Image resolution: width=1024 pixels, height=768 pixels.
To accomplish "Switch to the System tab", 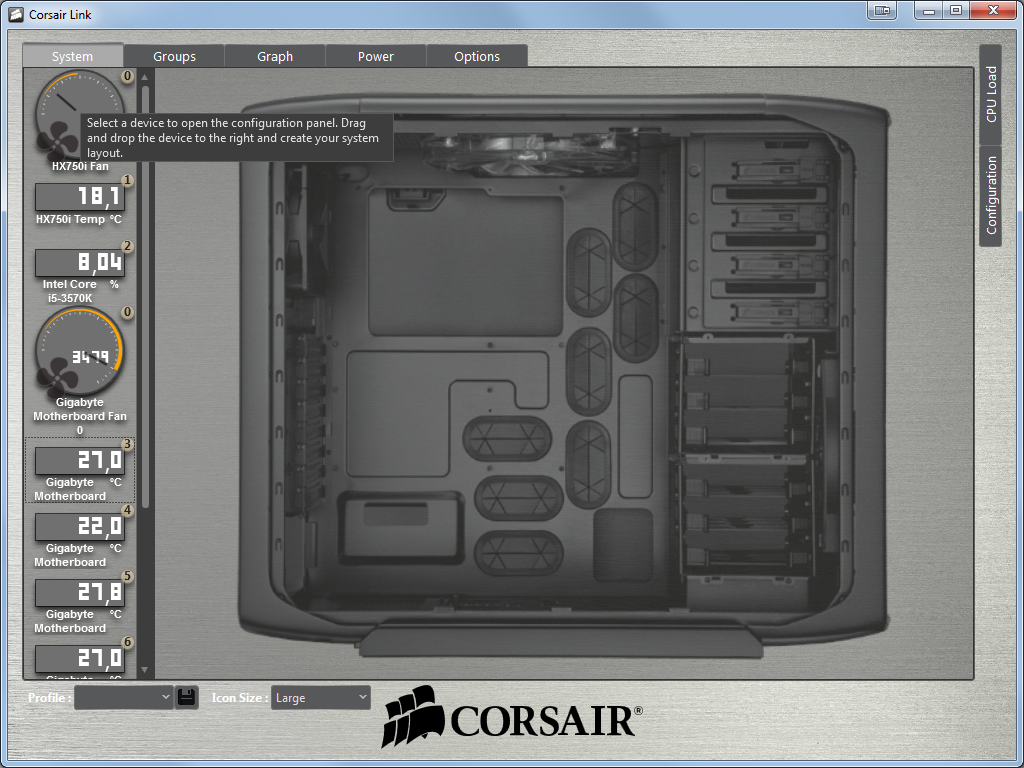I will (72, 56).
